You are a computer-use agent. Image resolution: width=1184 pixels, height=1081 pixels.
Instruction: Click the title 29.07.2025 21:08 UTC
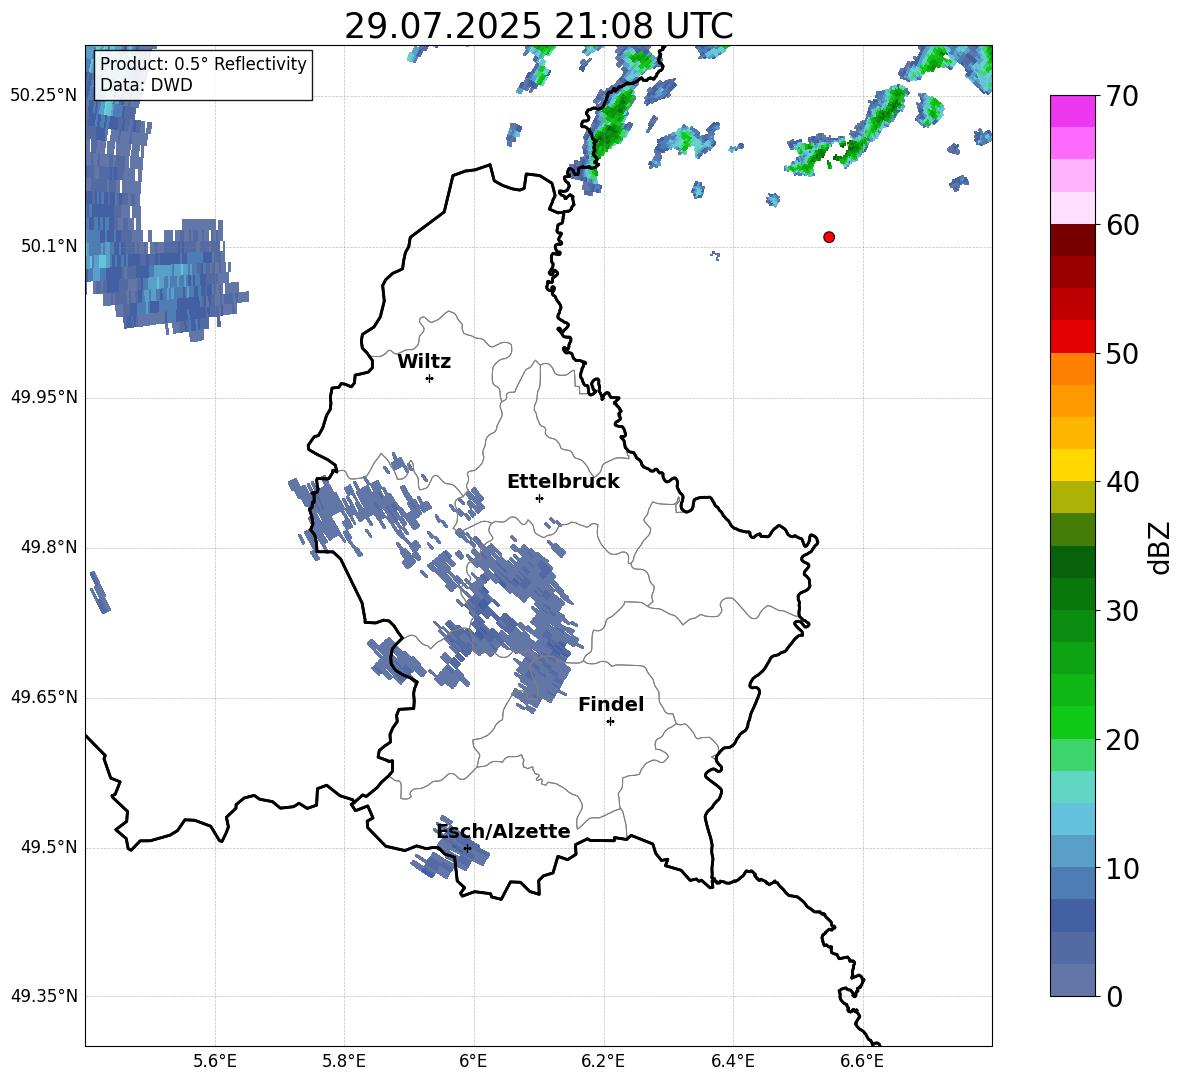tap(538, 26)
